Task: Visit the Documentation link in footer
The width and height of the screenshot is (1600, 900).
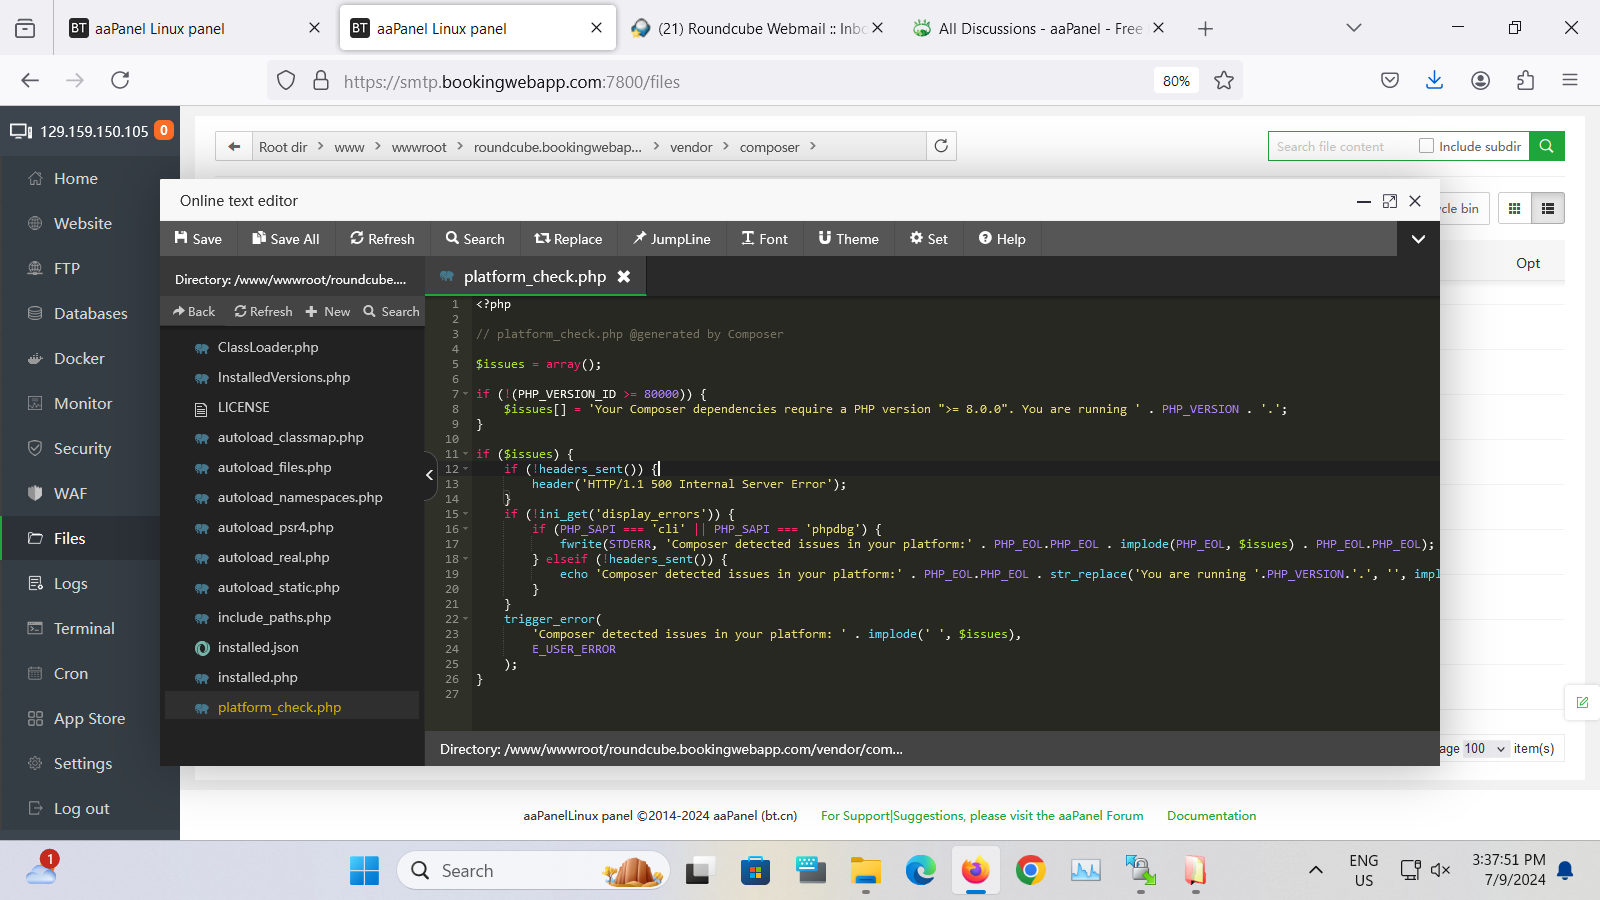Action: (x=1211, y=816)
